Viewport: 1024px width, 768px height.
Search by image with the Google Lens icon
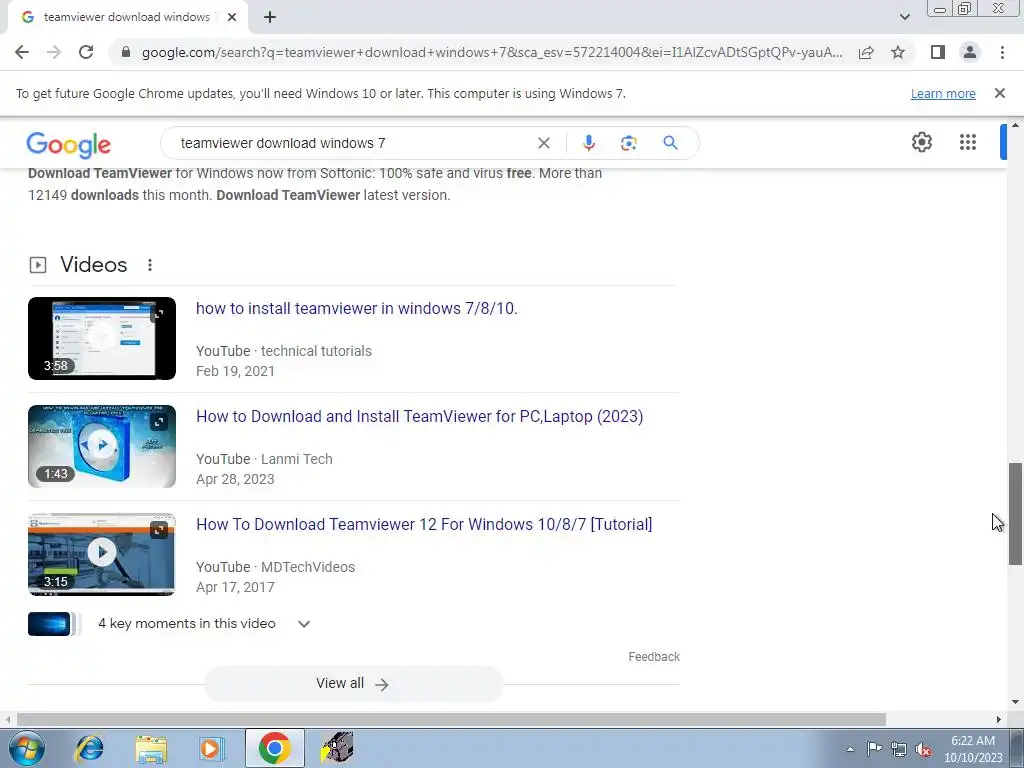pos(628,143)
